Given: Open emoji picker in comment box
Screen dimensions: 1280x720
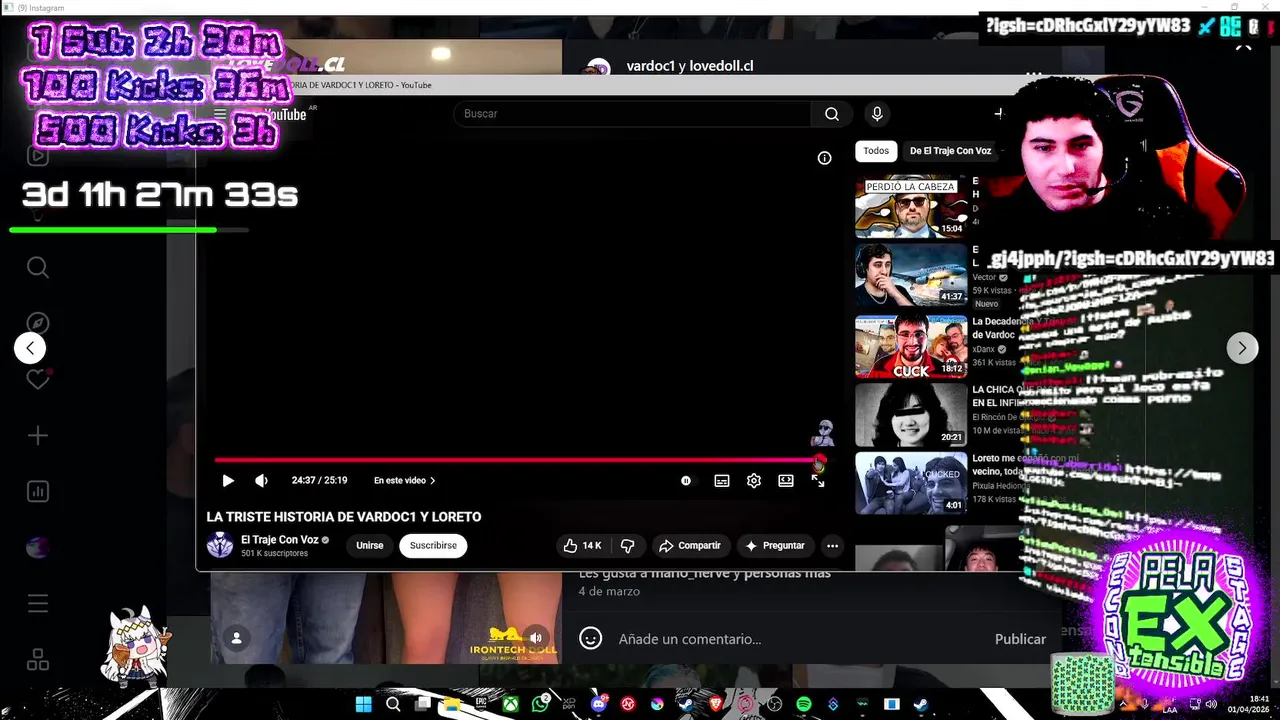Looking at the screenshot, I should click(x=591, y=639).
